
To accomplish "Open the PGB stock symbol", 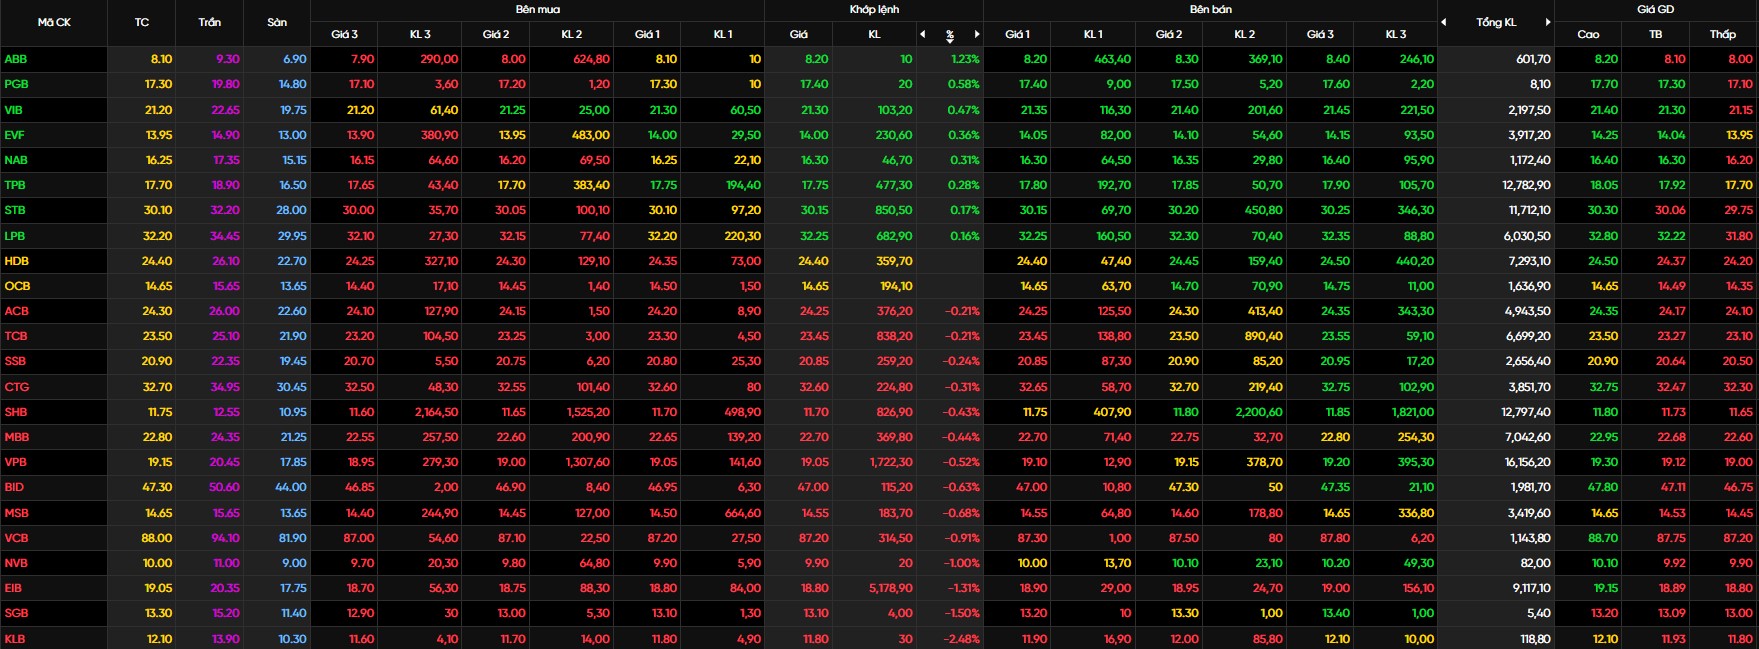I will tap(16, 85).
